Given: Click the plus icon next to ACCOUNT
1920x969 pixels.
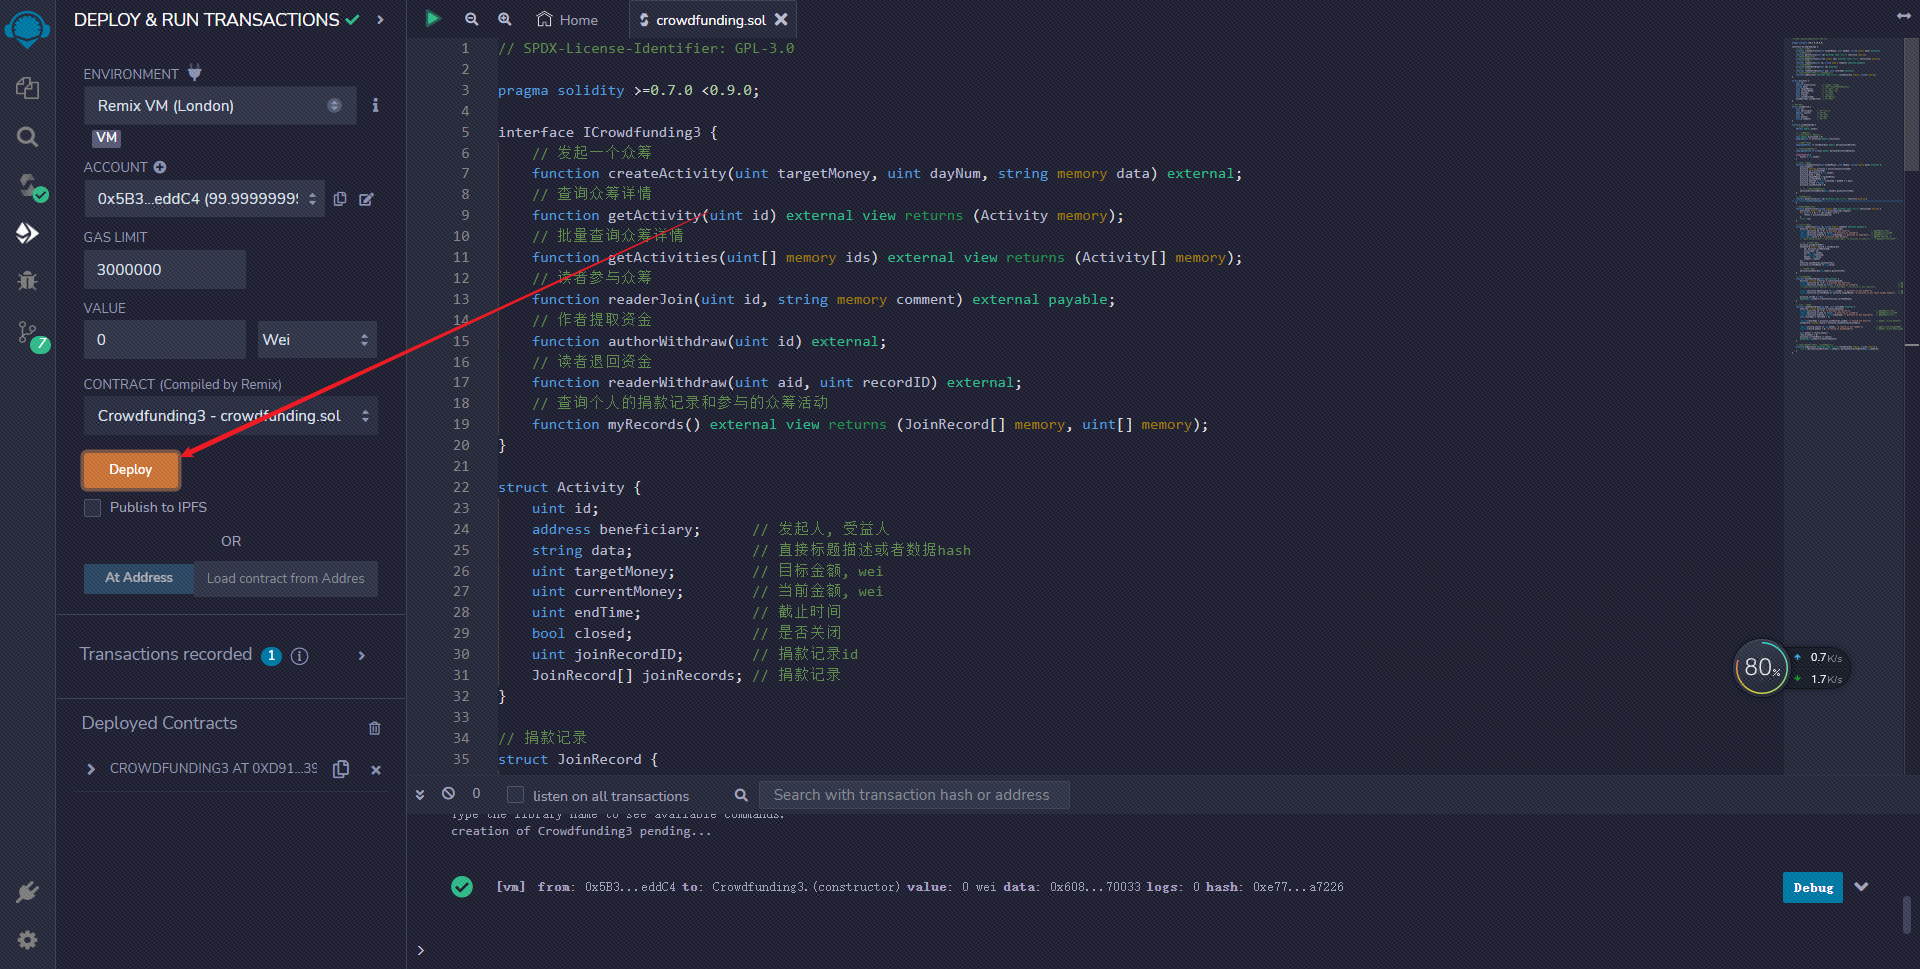Looking at the screenshot, I should coord(160,167).
